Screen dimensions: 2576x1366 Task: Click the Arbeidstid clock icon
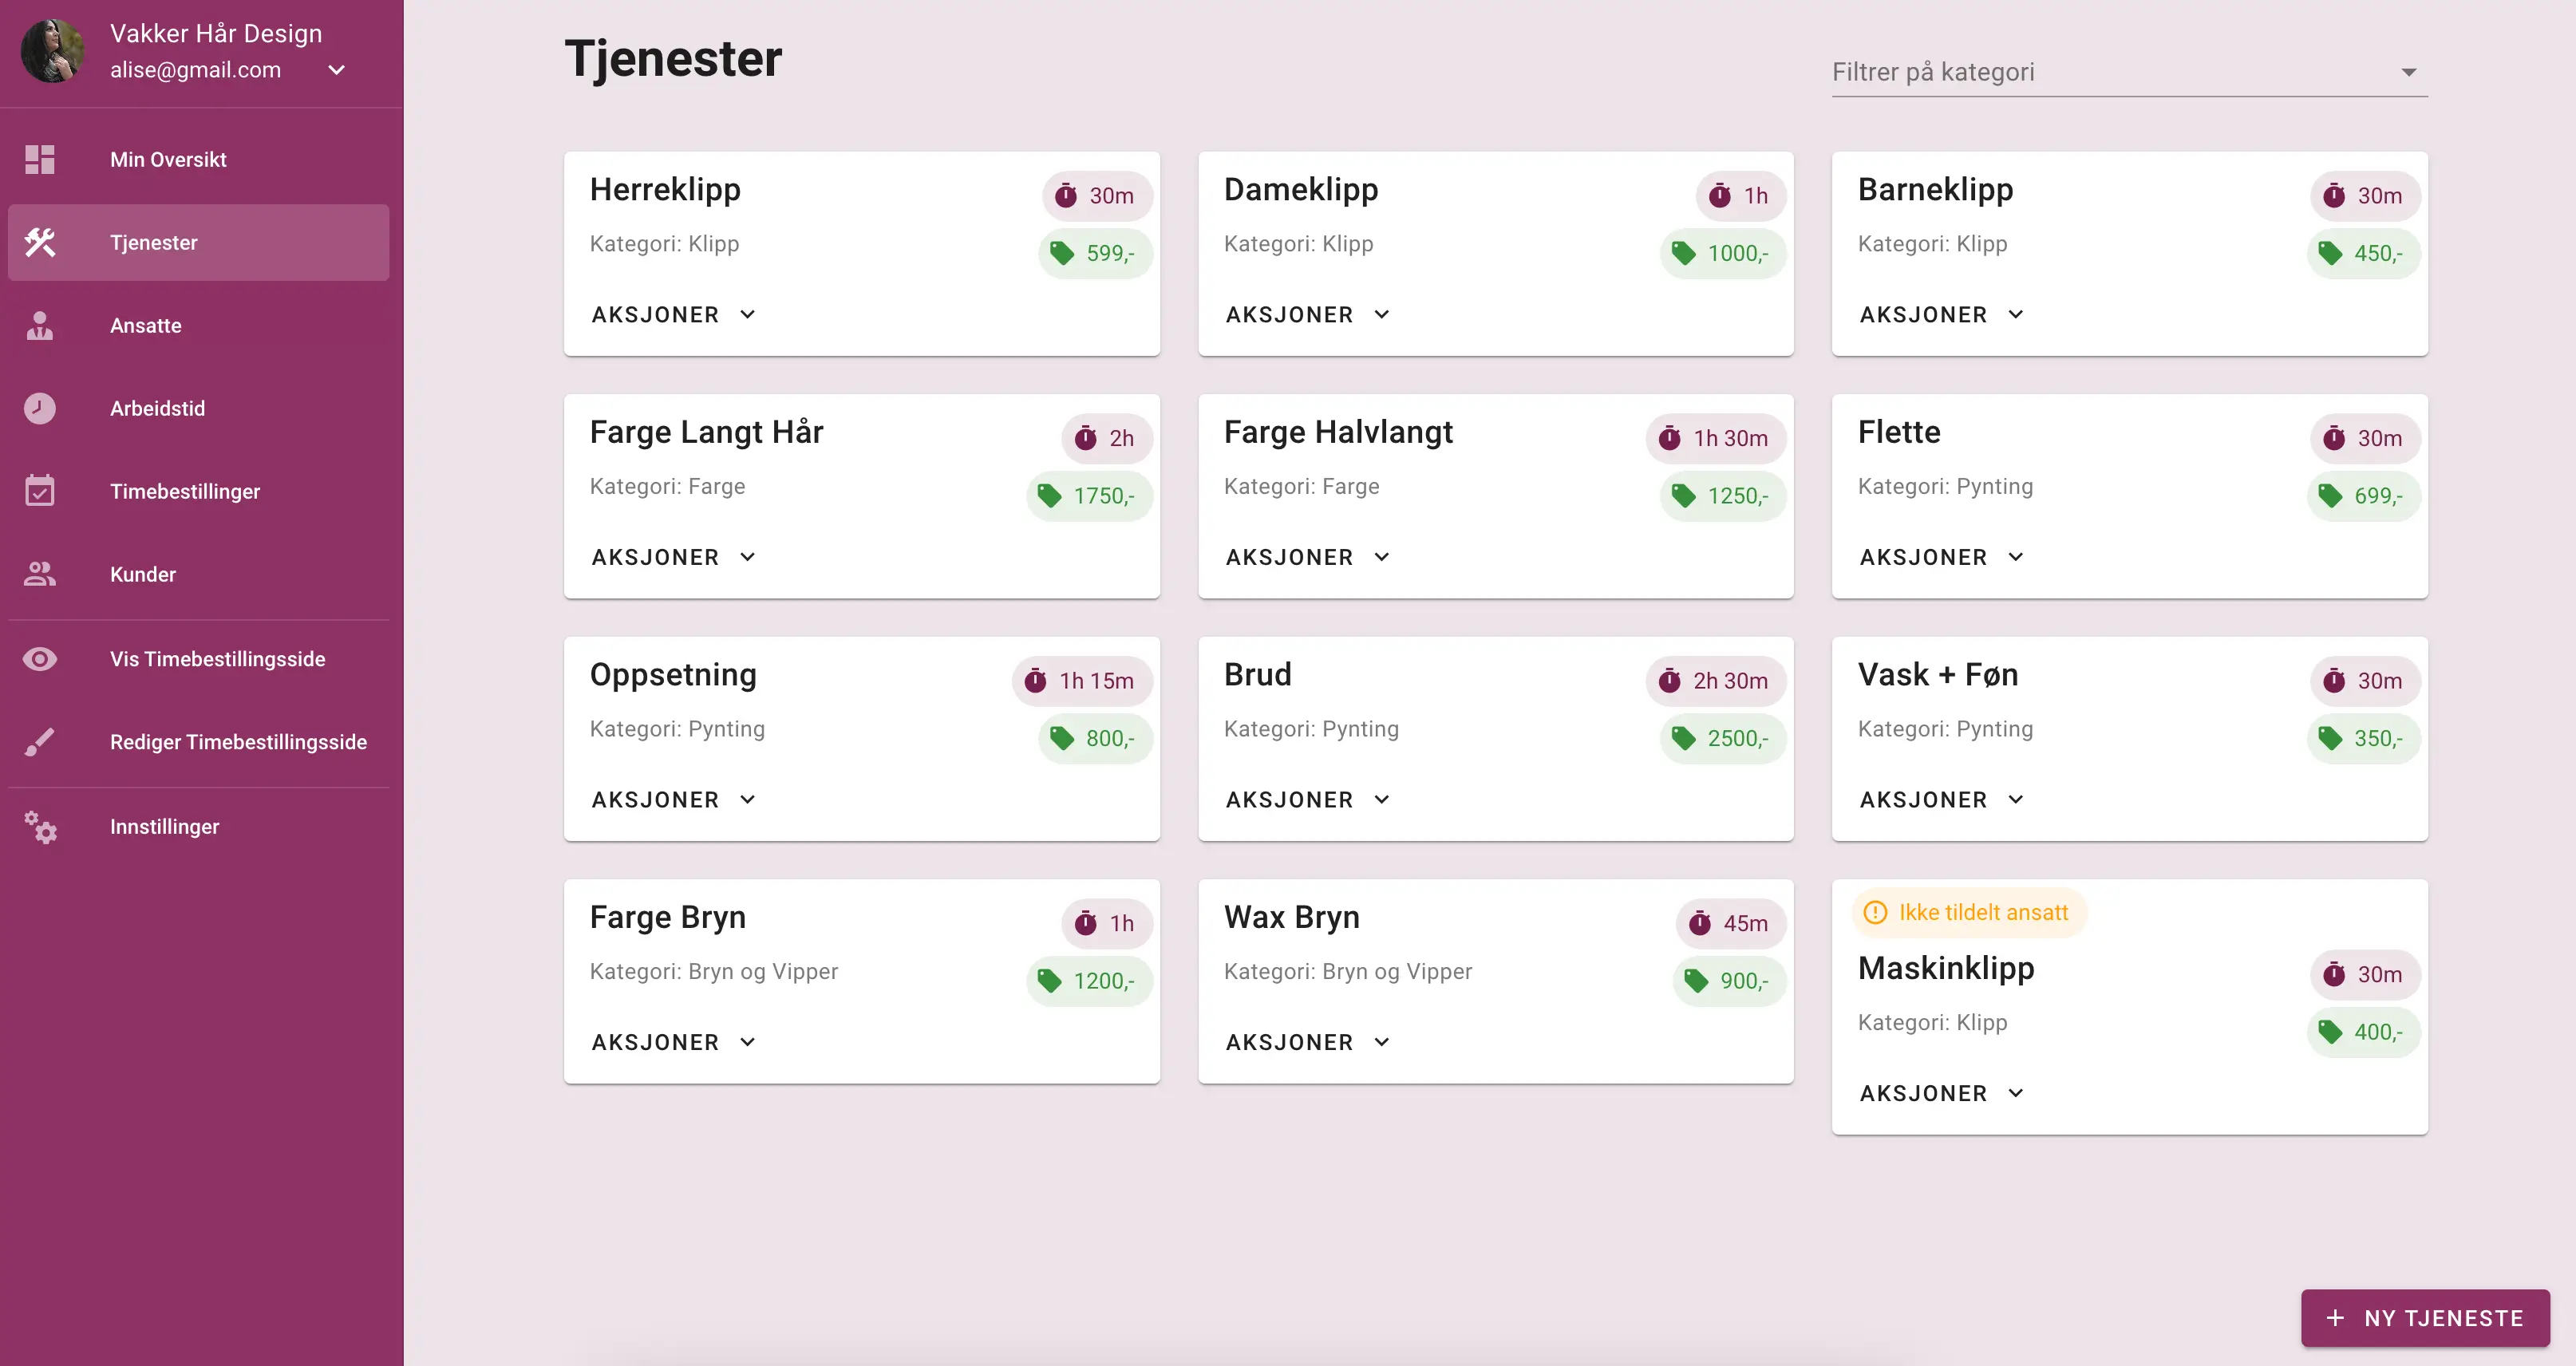pos(40,408)
